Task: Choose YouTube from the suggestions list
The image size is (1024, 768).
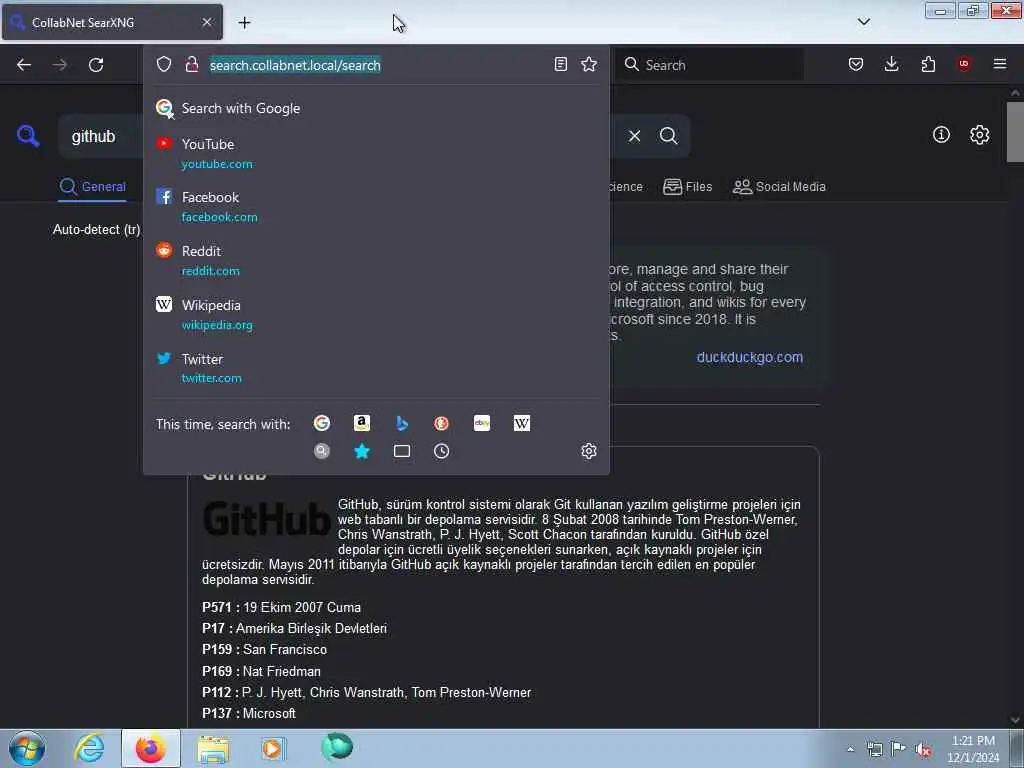Action: coord(376,153)
